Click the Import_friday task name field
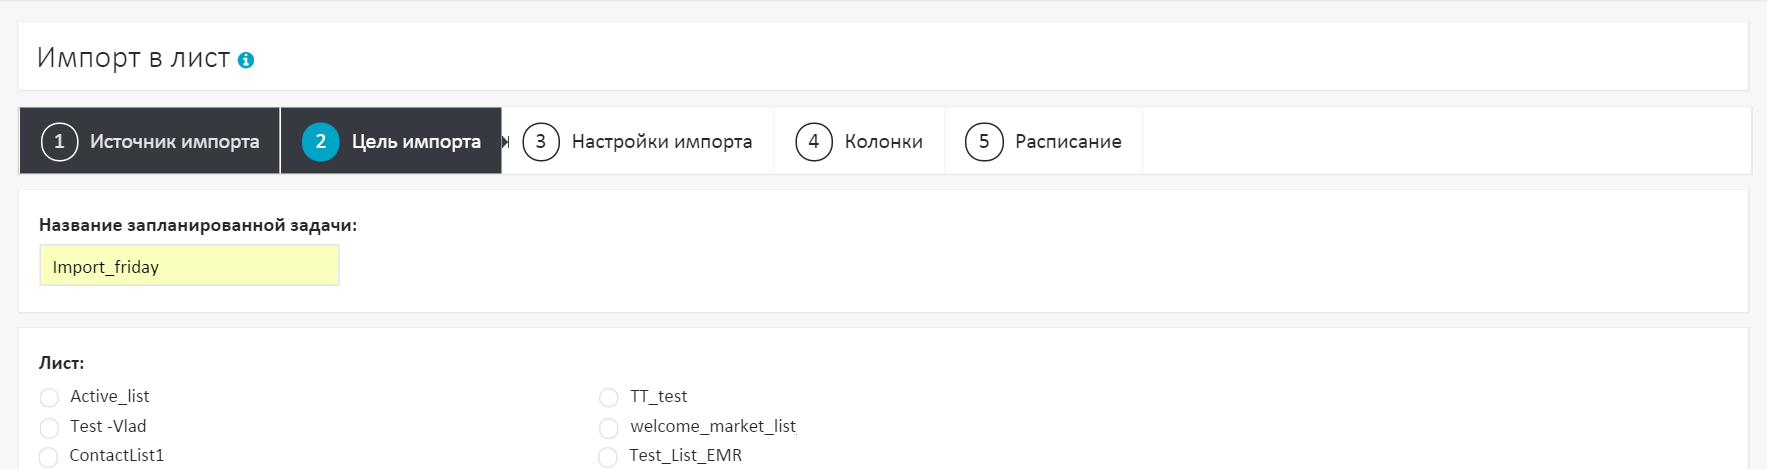Viewport: 1767px width, 469px height. (189, 266)
